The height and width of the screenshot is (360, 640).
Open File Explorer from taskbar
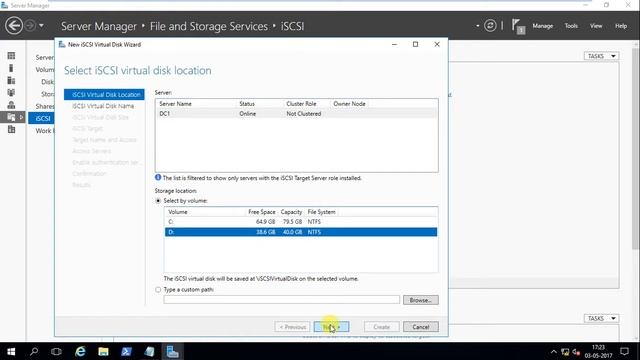tap(103, 351)
